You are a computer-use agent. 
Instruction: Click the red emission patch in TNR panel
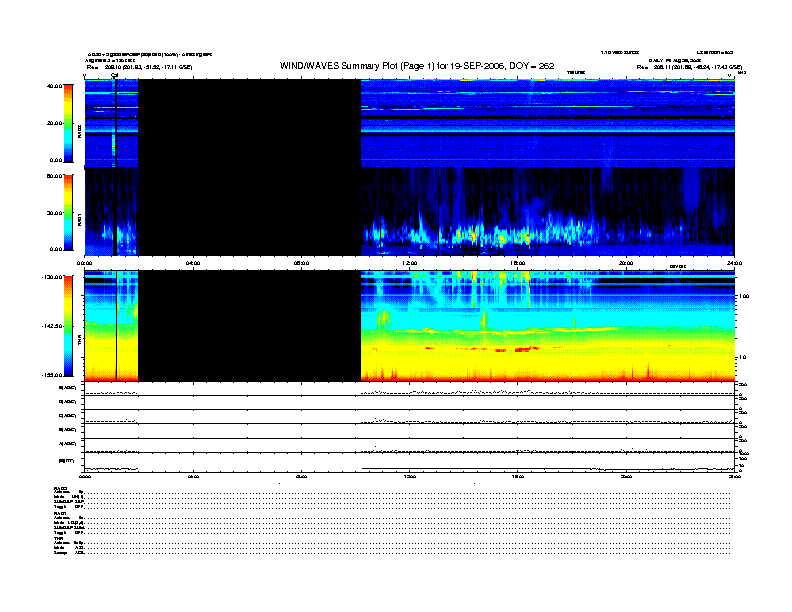526,348
